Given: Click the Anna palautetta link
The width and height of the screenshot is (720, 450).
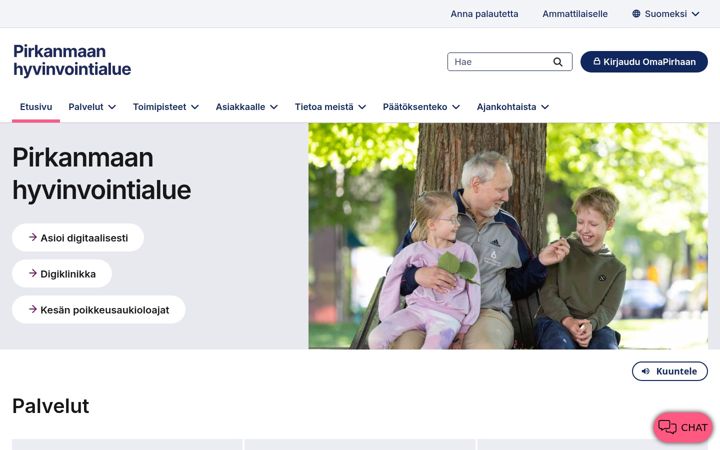Looking at the screenshot, I should [484, 14].
